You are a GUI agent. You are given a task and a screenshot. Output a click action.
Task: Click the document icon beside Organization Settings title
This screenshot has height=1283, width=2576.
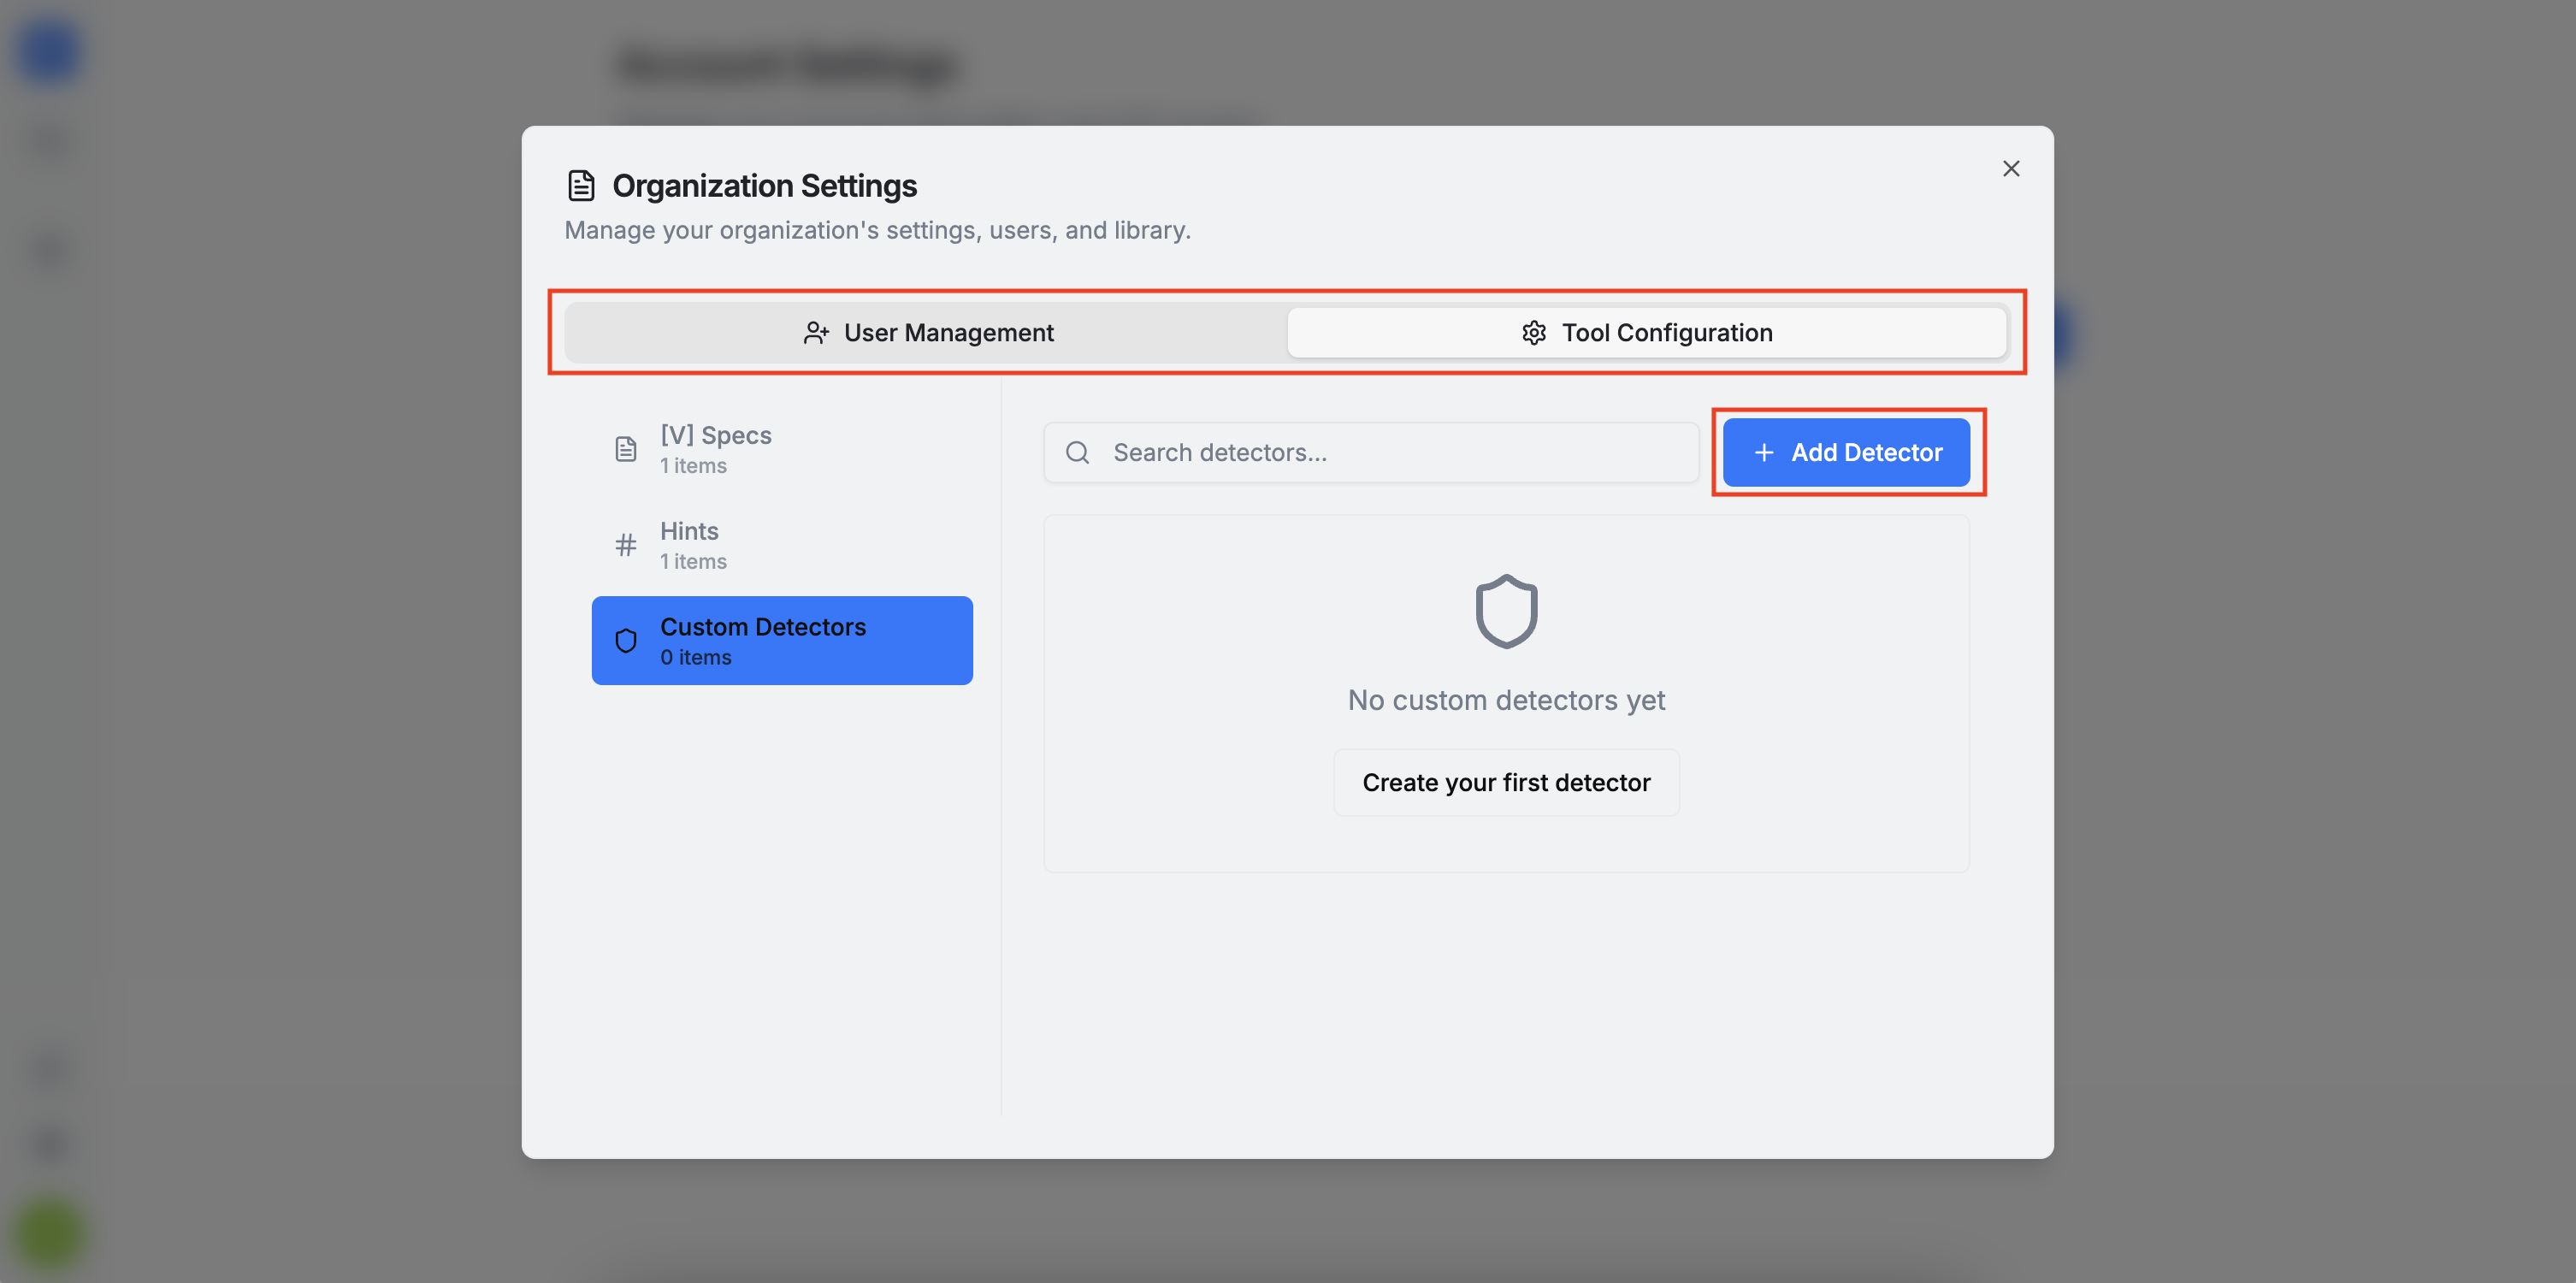click(x=581, y=186)
